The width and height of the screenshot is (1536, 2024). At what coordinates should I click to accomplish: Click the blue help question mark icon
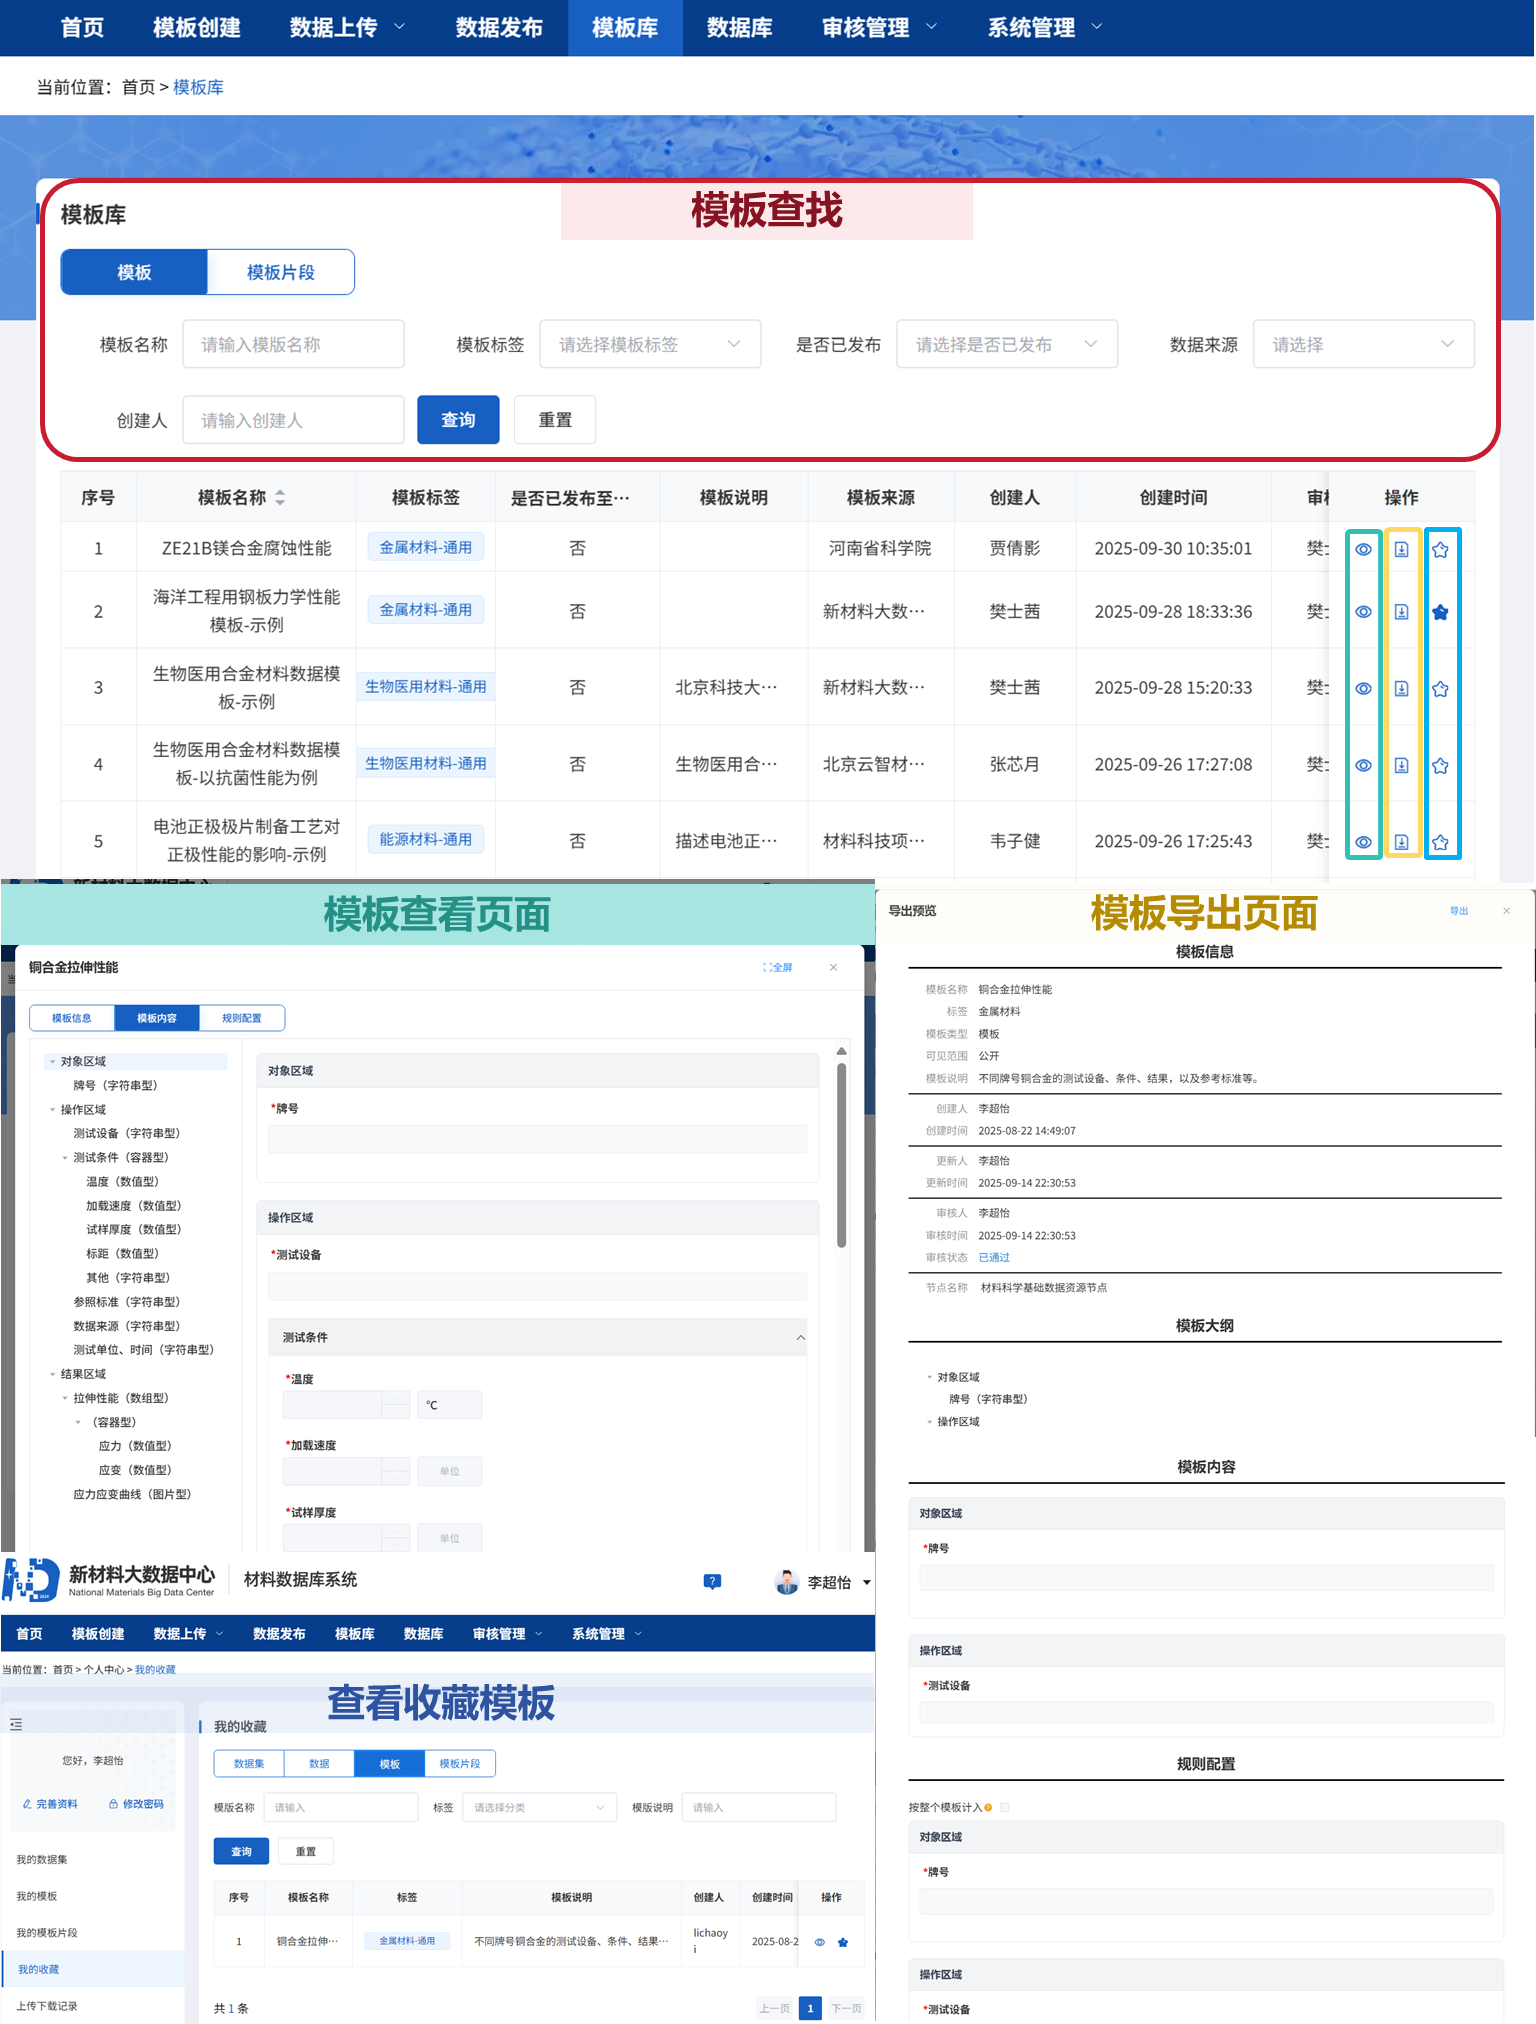[x=712, y=1581]
